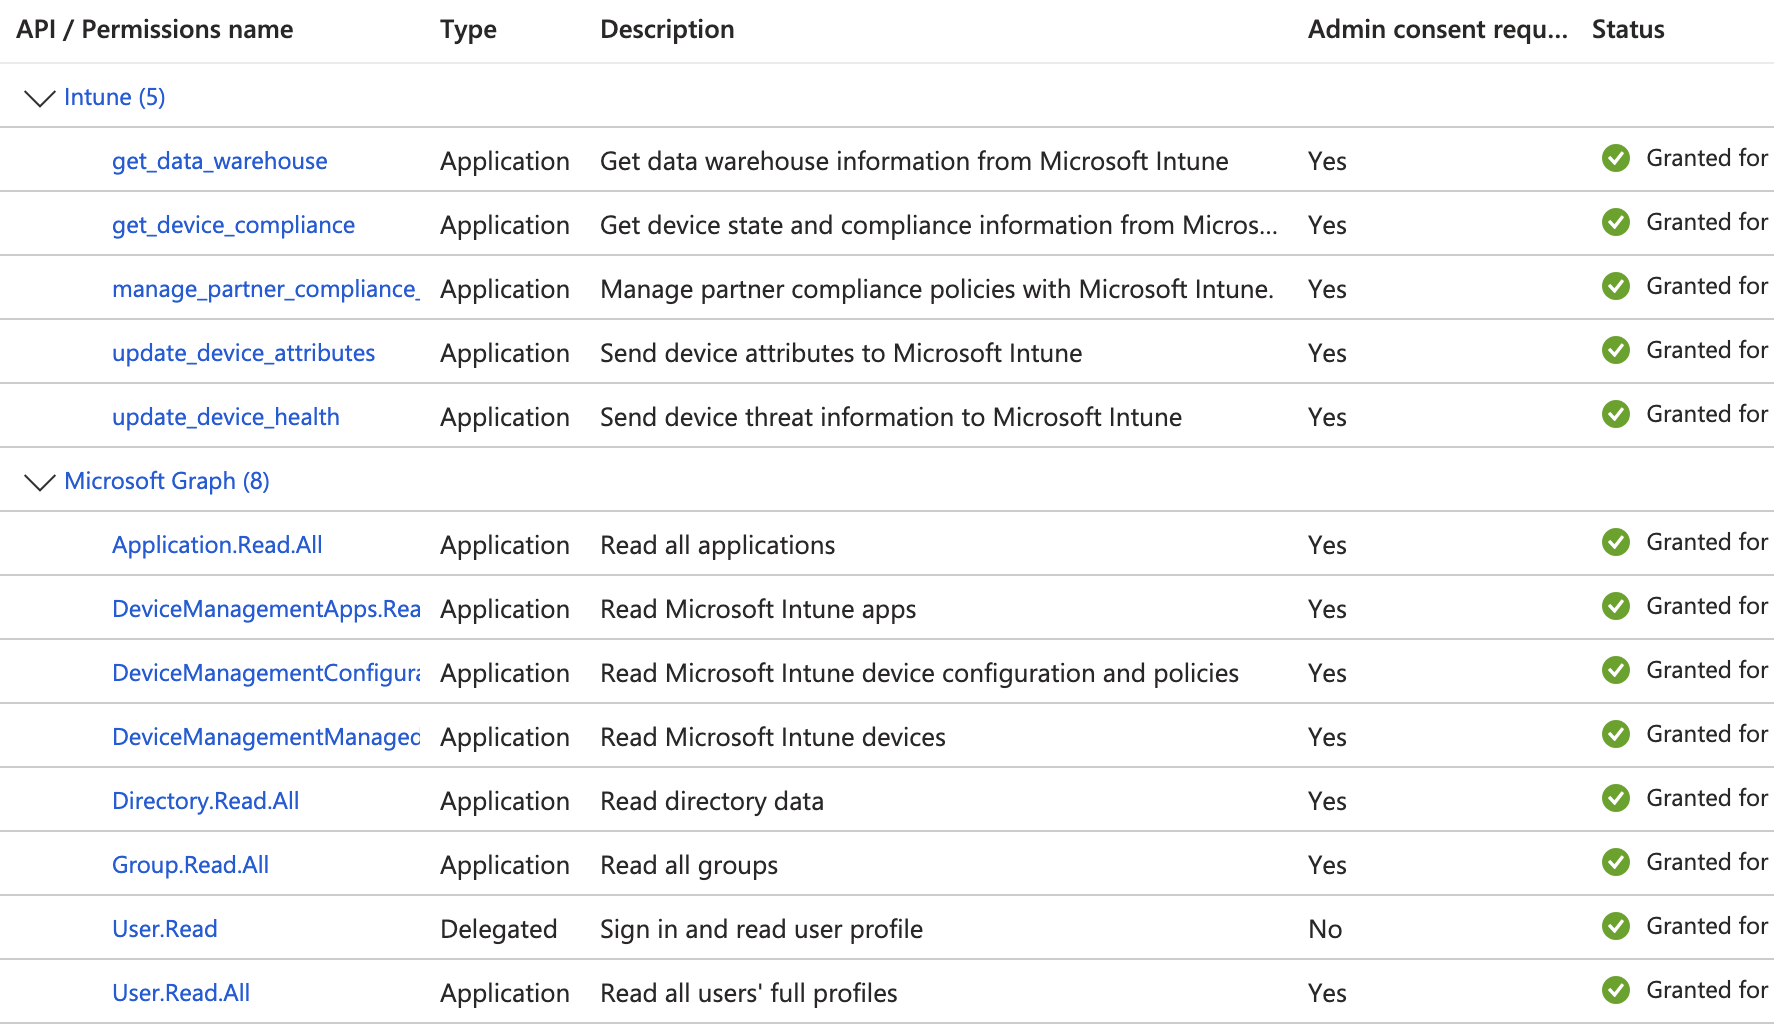This screenshot has height=1024, width=1774.
Task: Click 'Sign in and read user profile' description
Action: point(761,929)
